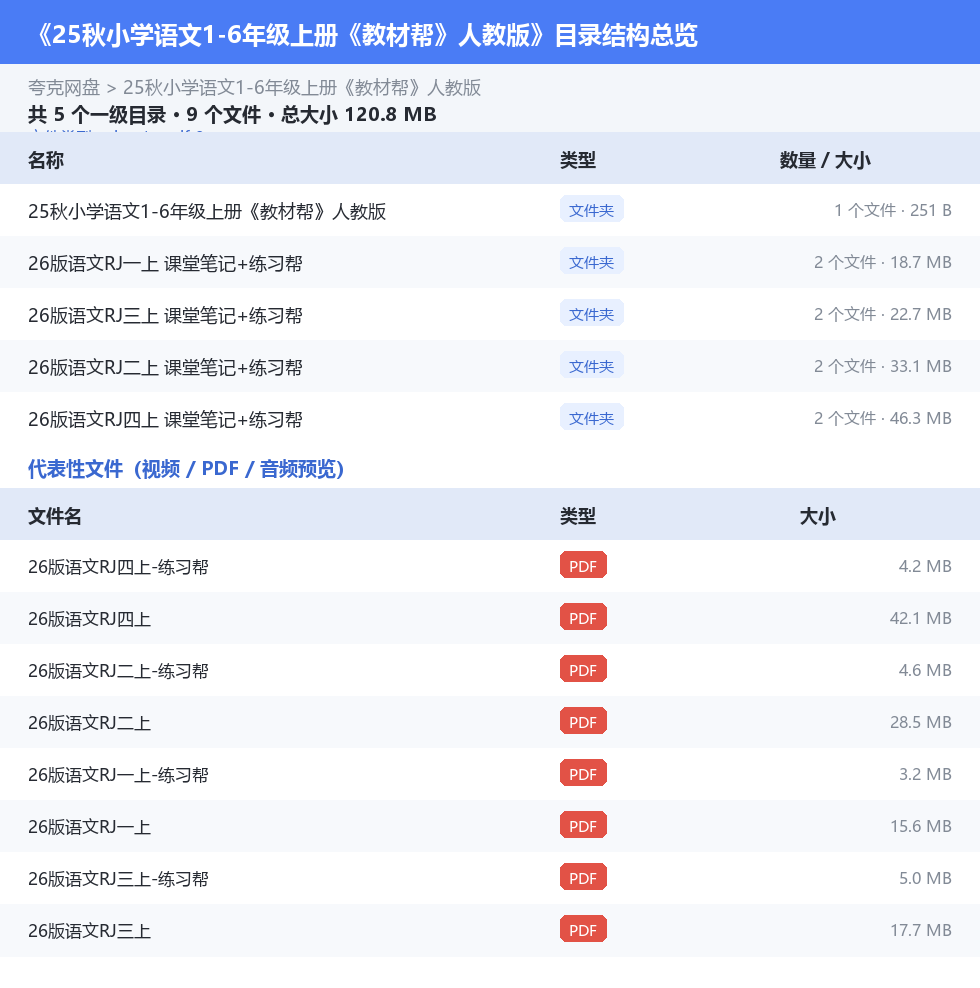Click PDF badge for 26版语文RJ一上-练习帮
The height and width of the screenshot is (988, 980).
(x=584, y=773)
